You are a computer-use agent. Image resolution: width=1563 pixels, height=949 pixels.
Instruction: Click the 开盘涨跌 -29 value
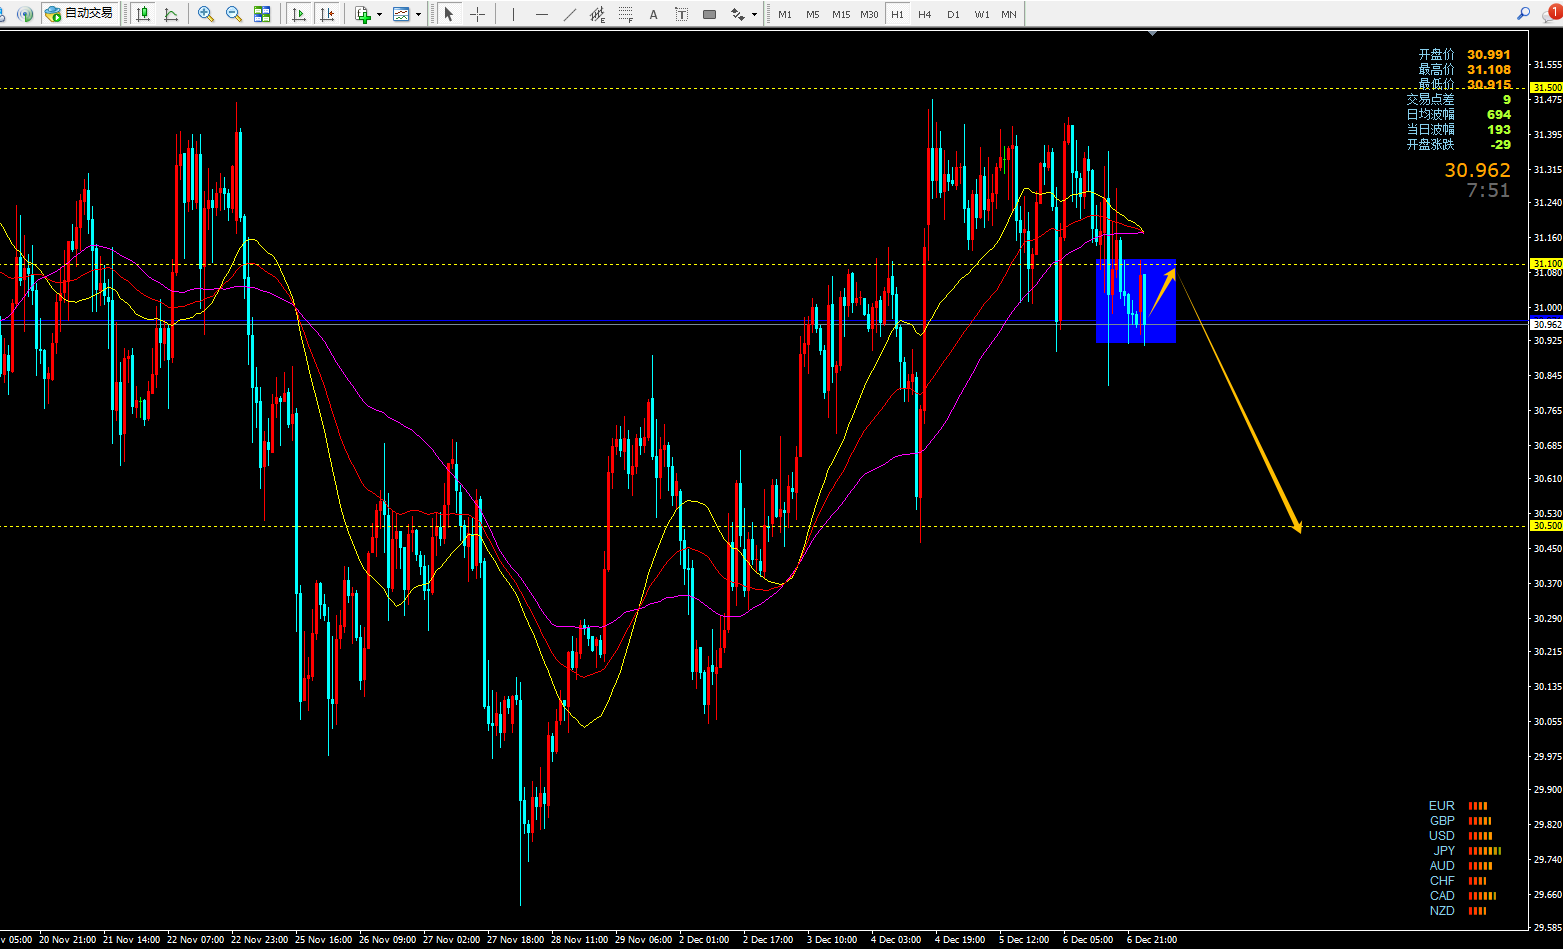point(1500,145)
